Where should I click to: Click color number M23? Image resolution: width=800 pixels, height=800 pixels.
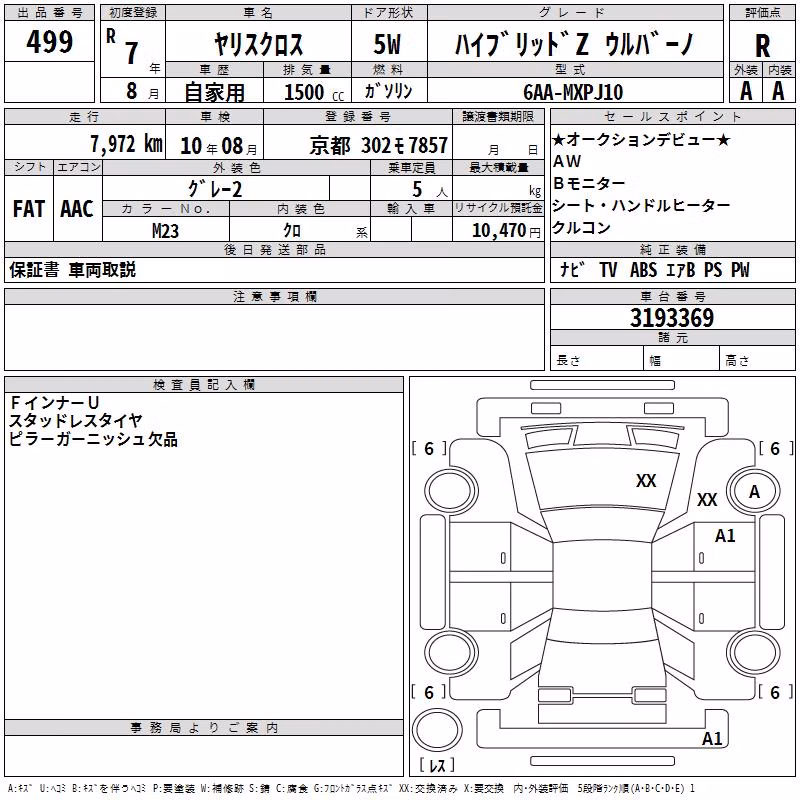(x=165, y=231)
